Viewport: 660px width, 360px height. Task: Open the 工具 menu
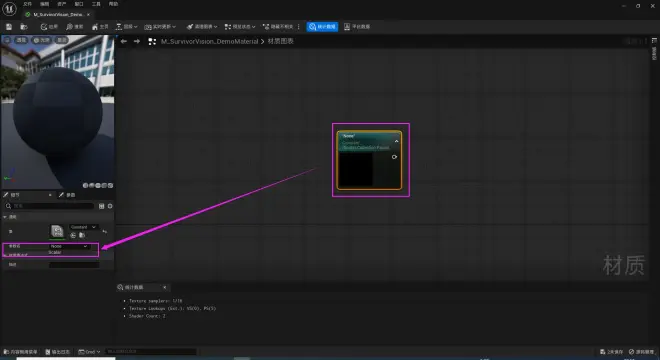[x=96, y=4]
